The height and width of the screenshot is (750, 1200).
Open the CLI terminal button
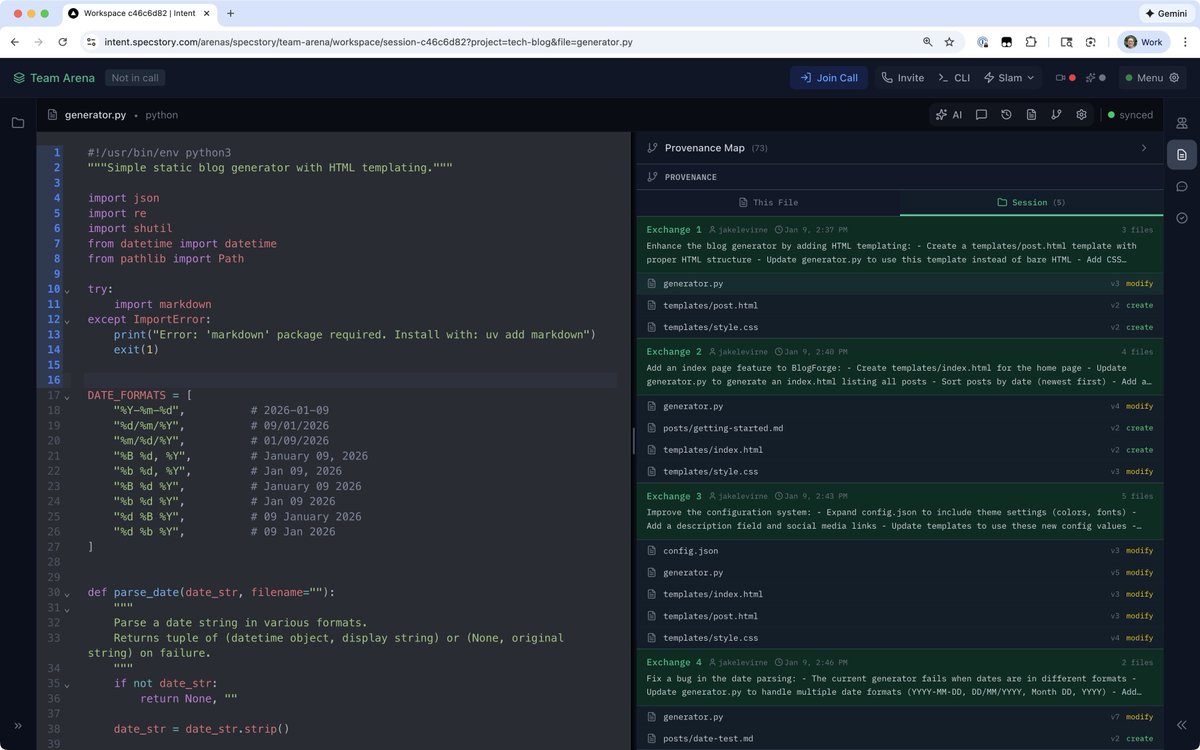(x=954, y=78)
